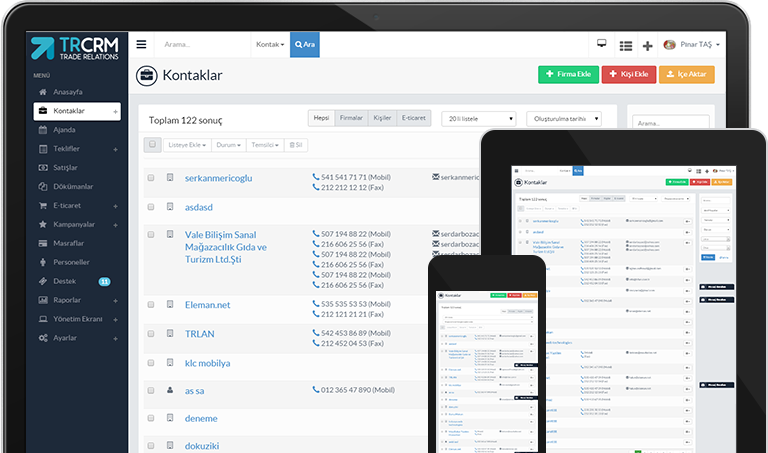This screenshot has height=453, width=768.
Task: Expand the Raporlar submenu plus
Action: pos(116,301)
